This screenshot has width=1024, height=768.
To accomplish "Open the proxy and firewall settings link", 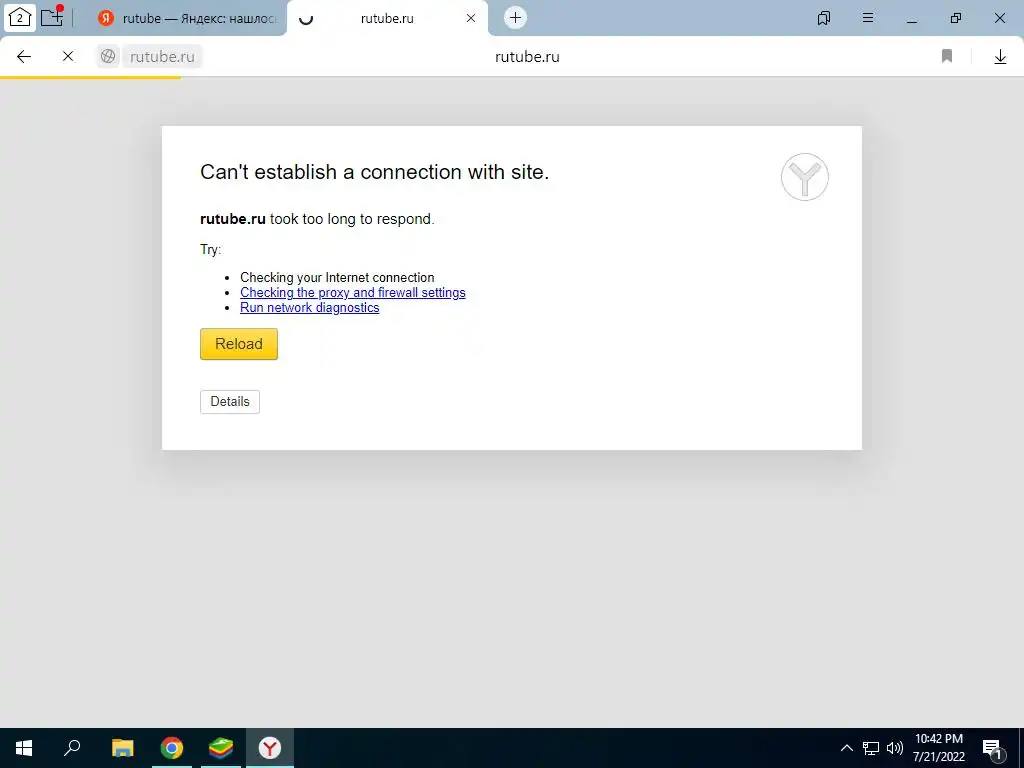I will 353,293.
